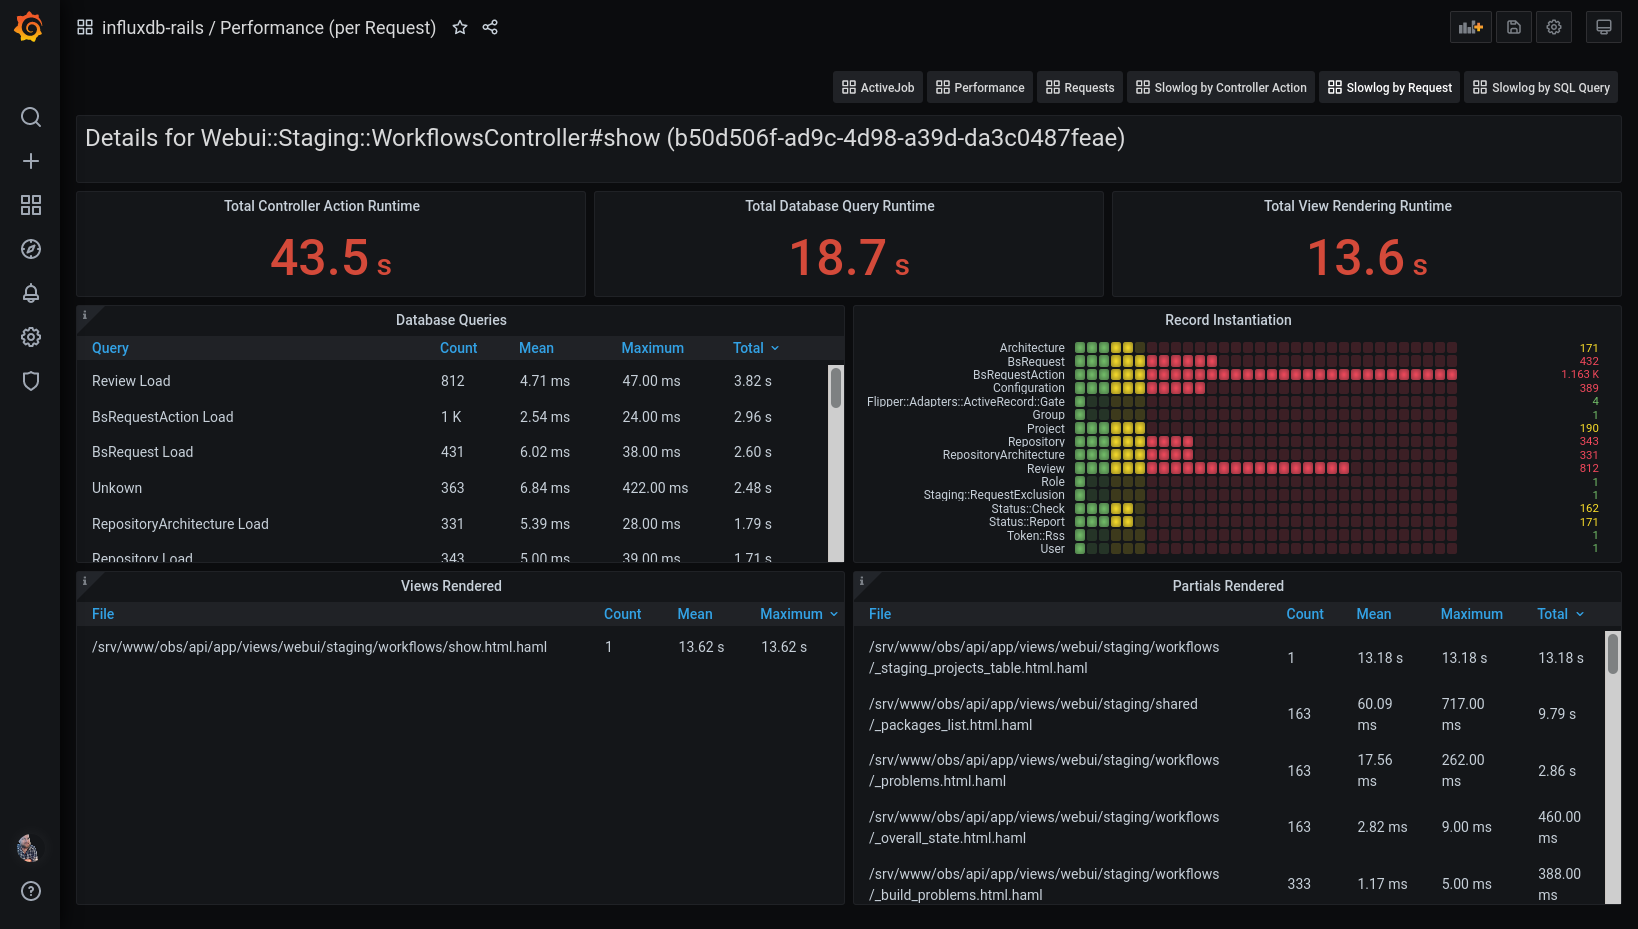Sort Views Rendered by Maximum column
The height and width of the screenshot is (929, 1638).
click(x=791, y=614)
